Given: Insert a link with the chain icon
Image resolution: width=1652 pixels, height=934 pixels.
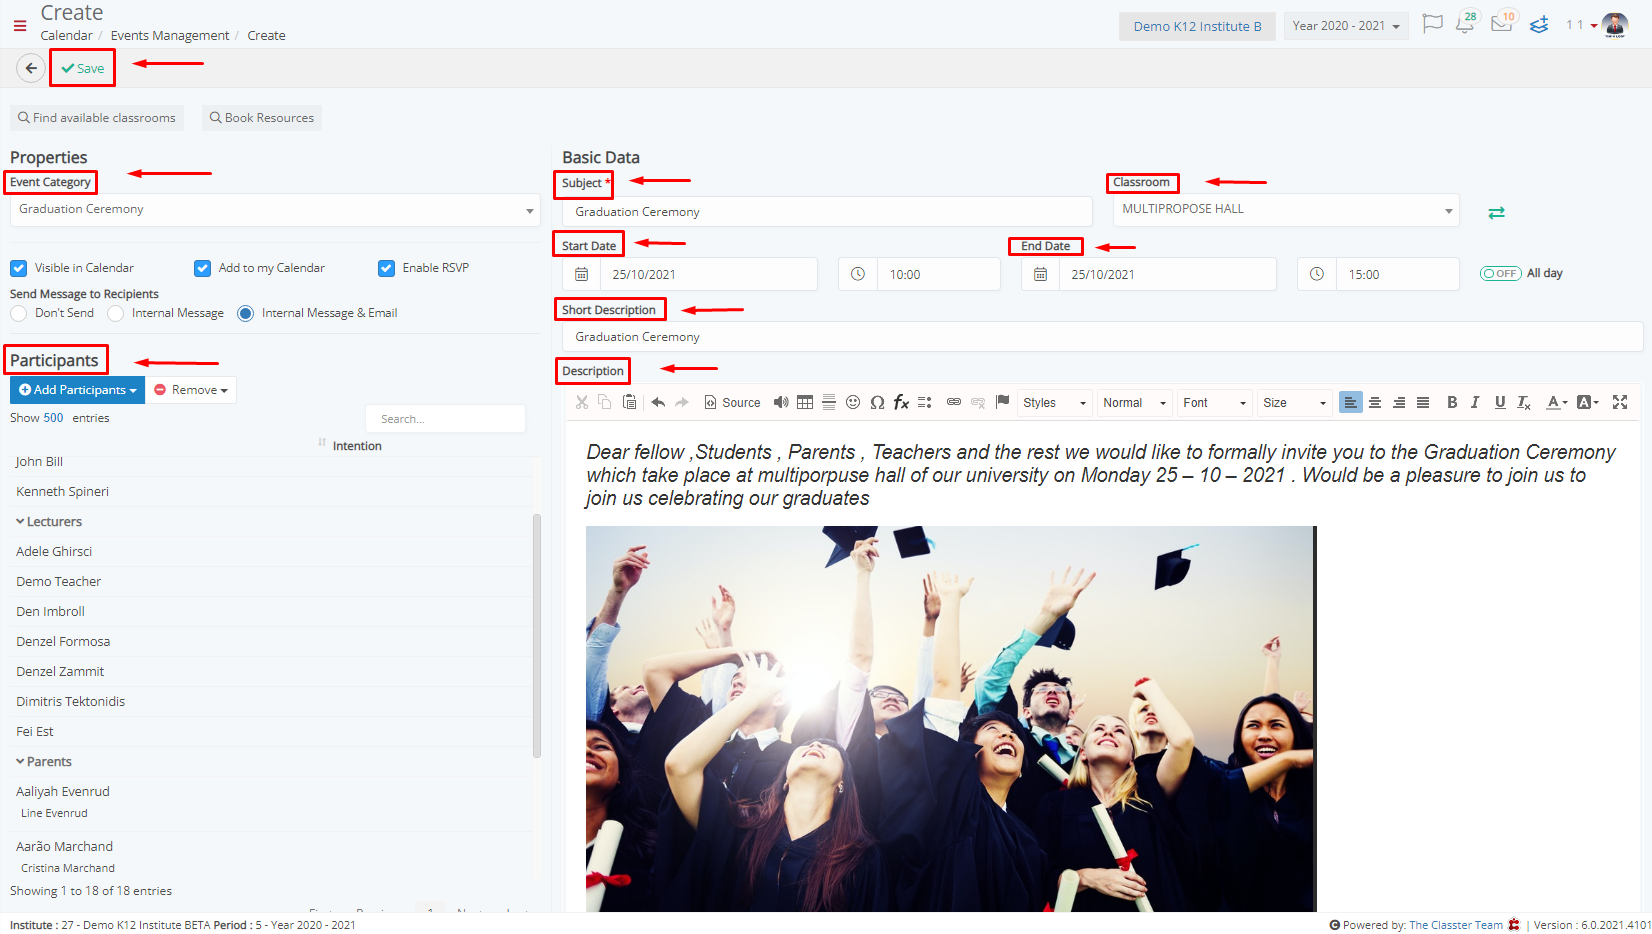Looking at the screenshot, I should coord(954,402).
